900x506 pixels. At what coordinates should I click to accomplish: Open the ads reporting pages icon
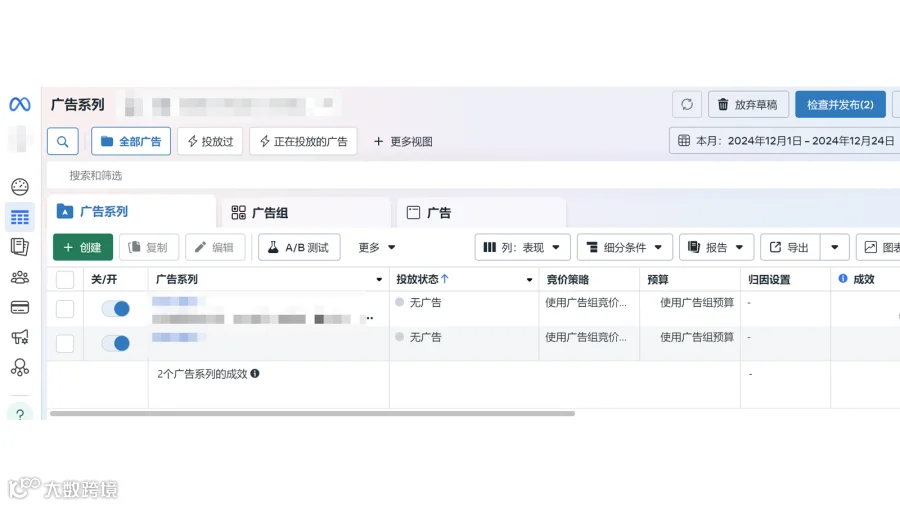[20, 247]
